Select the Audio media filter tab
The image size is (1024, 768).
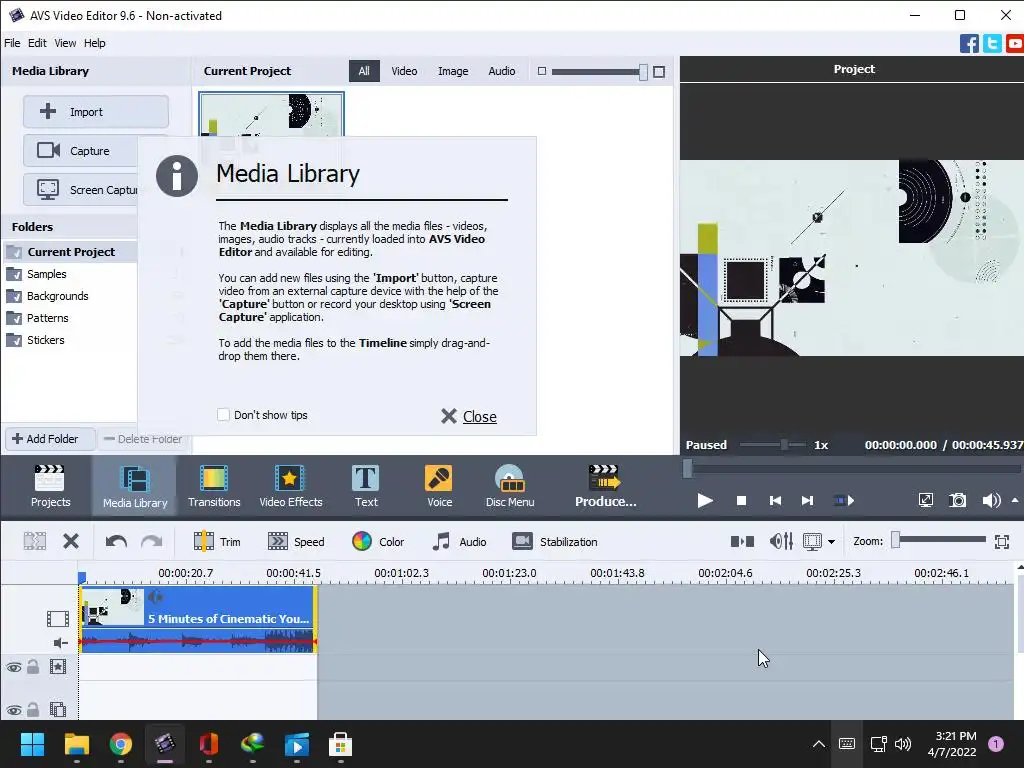(x=502, y=71)
